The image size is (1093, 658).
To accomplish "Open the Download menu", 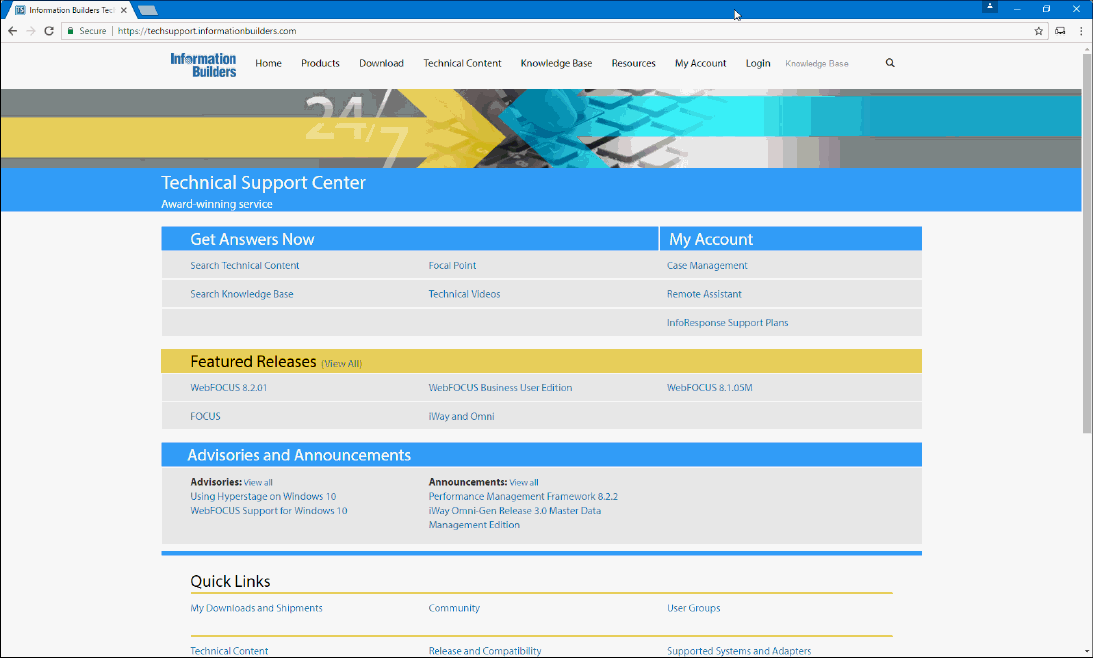I will [381, 63].
